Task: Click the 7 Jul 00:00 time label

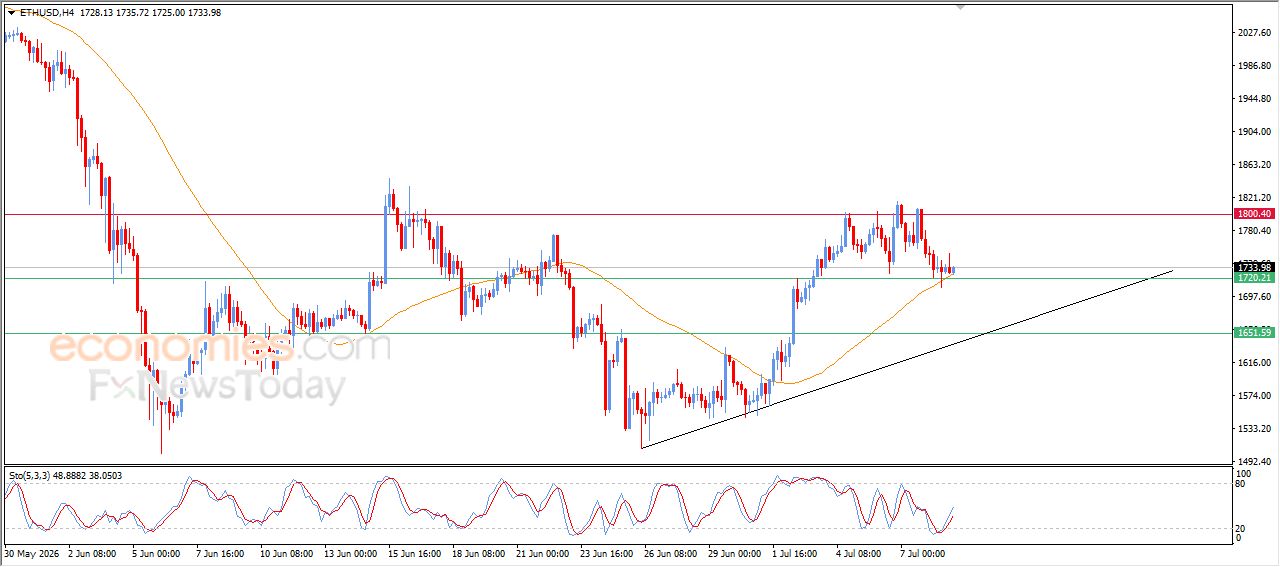Action: (923, 552)
